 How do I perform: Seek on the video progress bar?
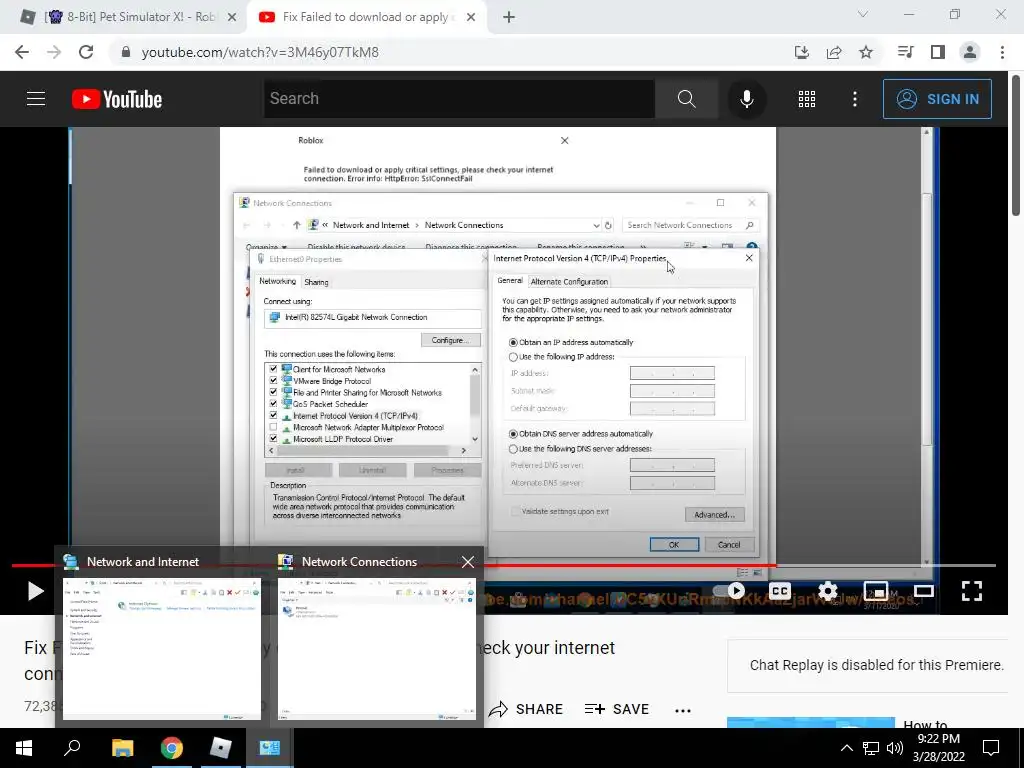[x=504, y=565]
